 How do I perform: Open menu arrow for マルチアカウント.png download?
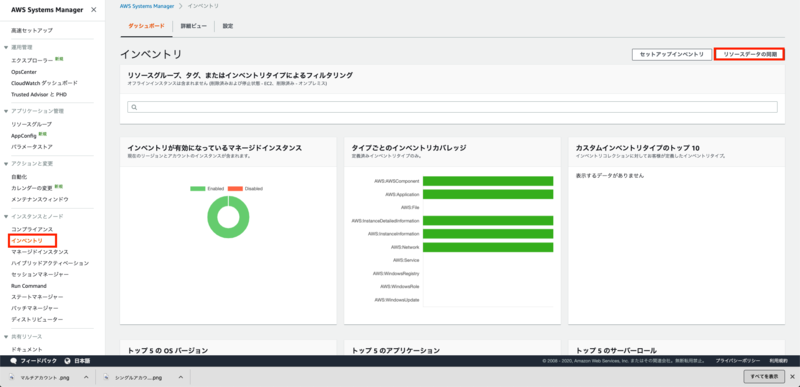click(86, 377)
